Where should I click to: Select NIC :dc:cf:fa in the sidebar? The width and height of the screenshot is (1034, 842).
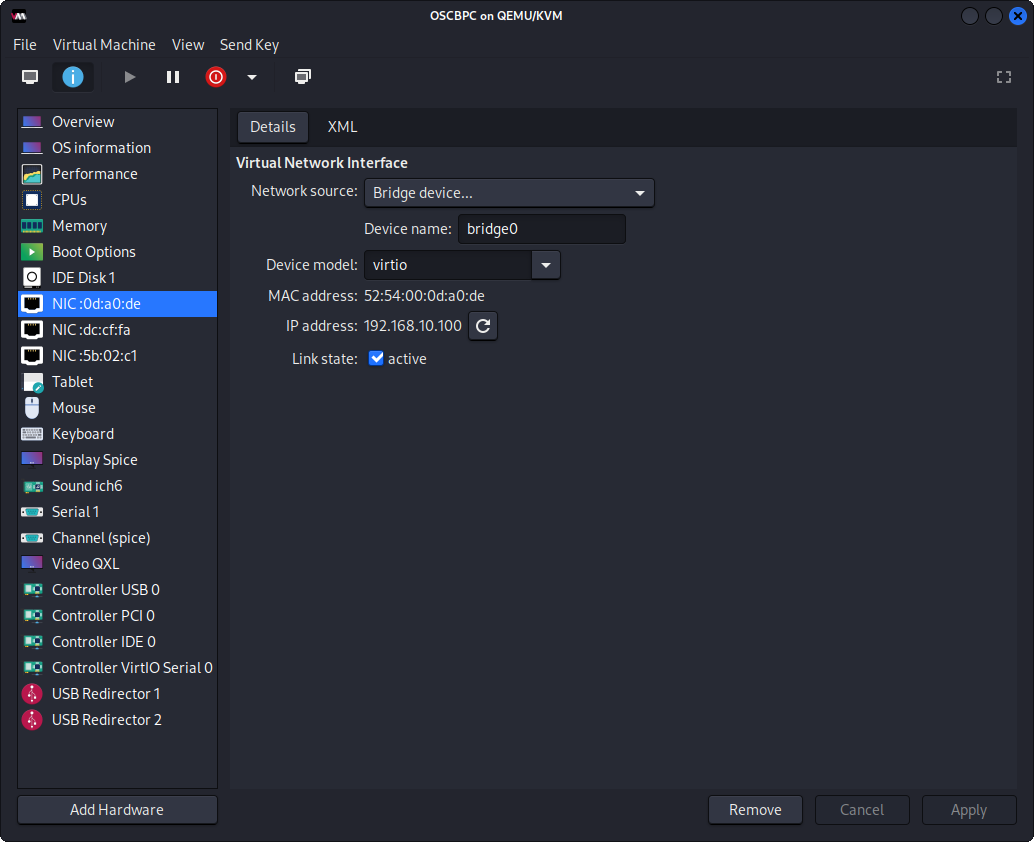(x=91, y=330)
